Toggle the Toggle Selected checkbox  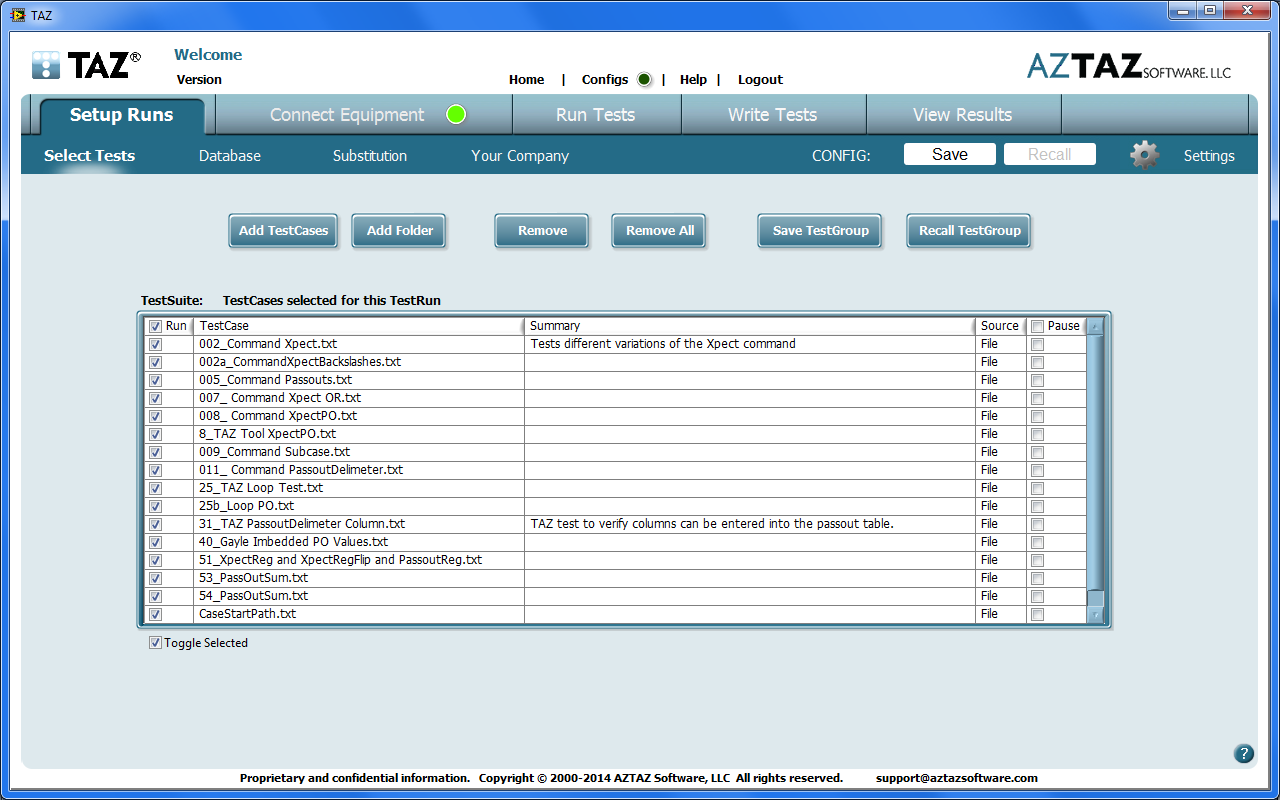[x=155, y=643]
